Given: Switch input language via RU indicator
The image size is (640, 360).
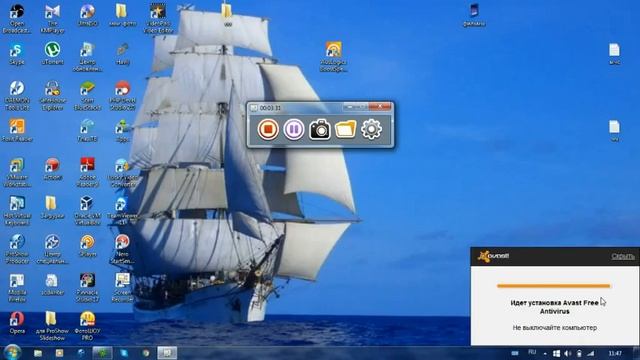Looking at the screenshot, I should (x=532, y=352).
